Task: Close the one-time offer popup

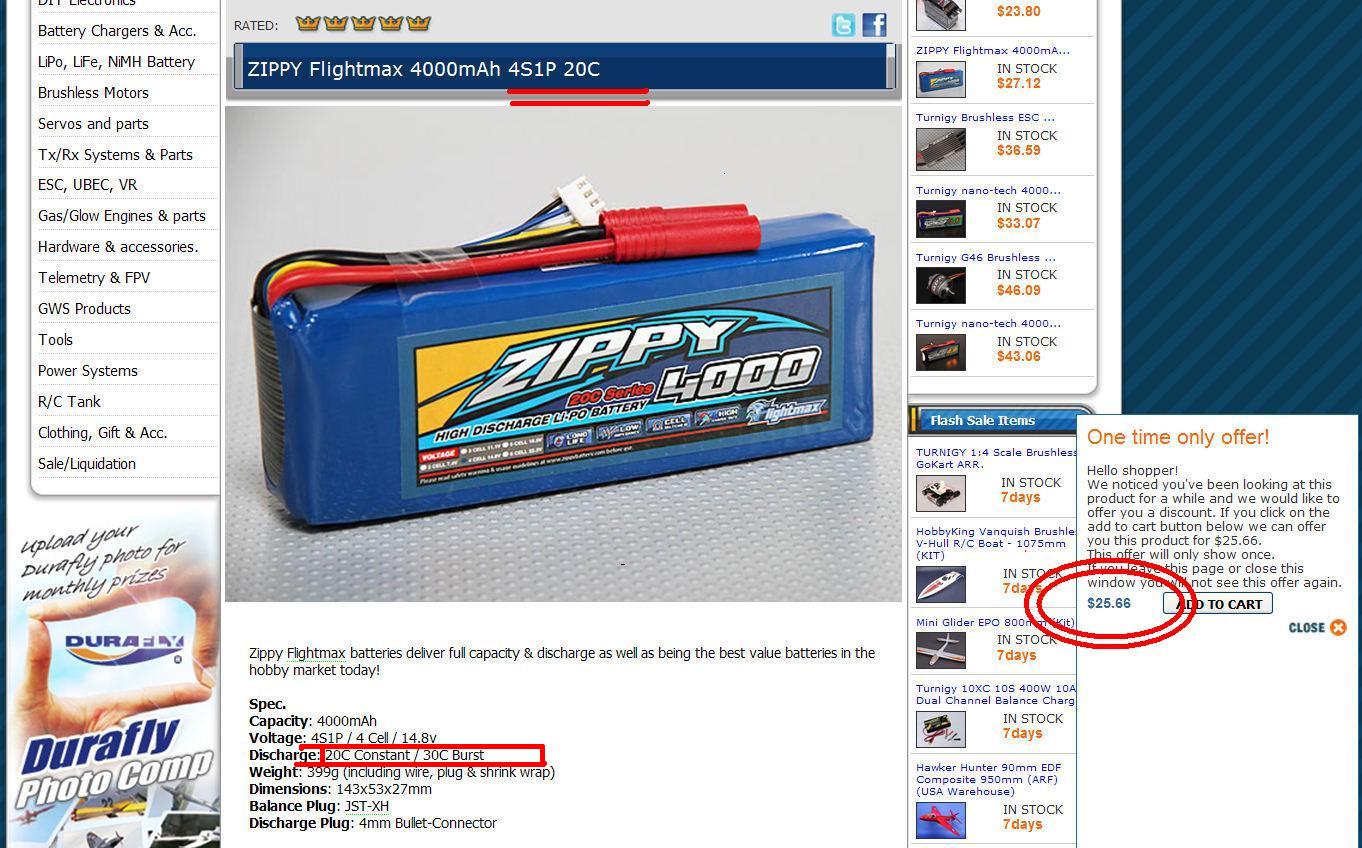Action: (x=1317, y=628)
